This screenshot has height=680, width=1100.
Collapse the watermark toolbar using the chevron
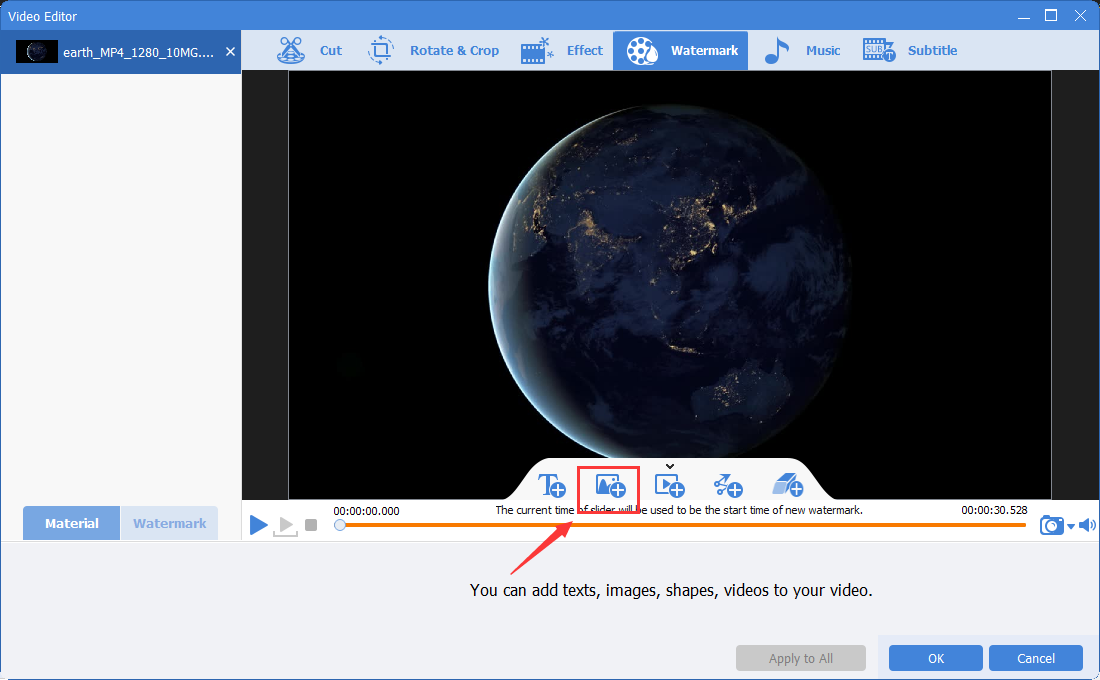(x=670, y=466)
